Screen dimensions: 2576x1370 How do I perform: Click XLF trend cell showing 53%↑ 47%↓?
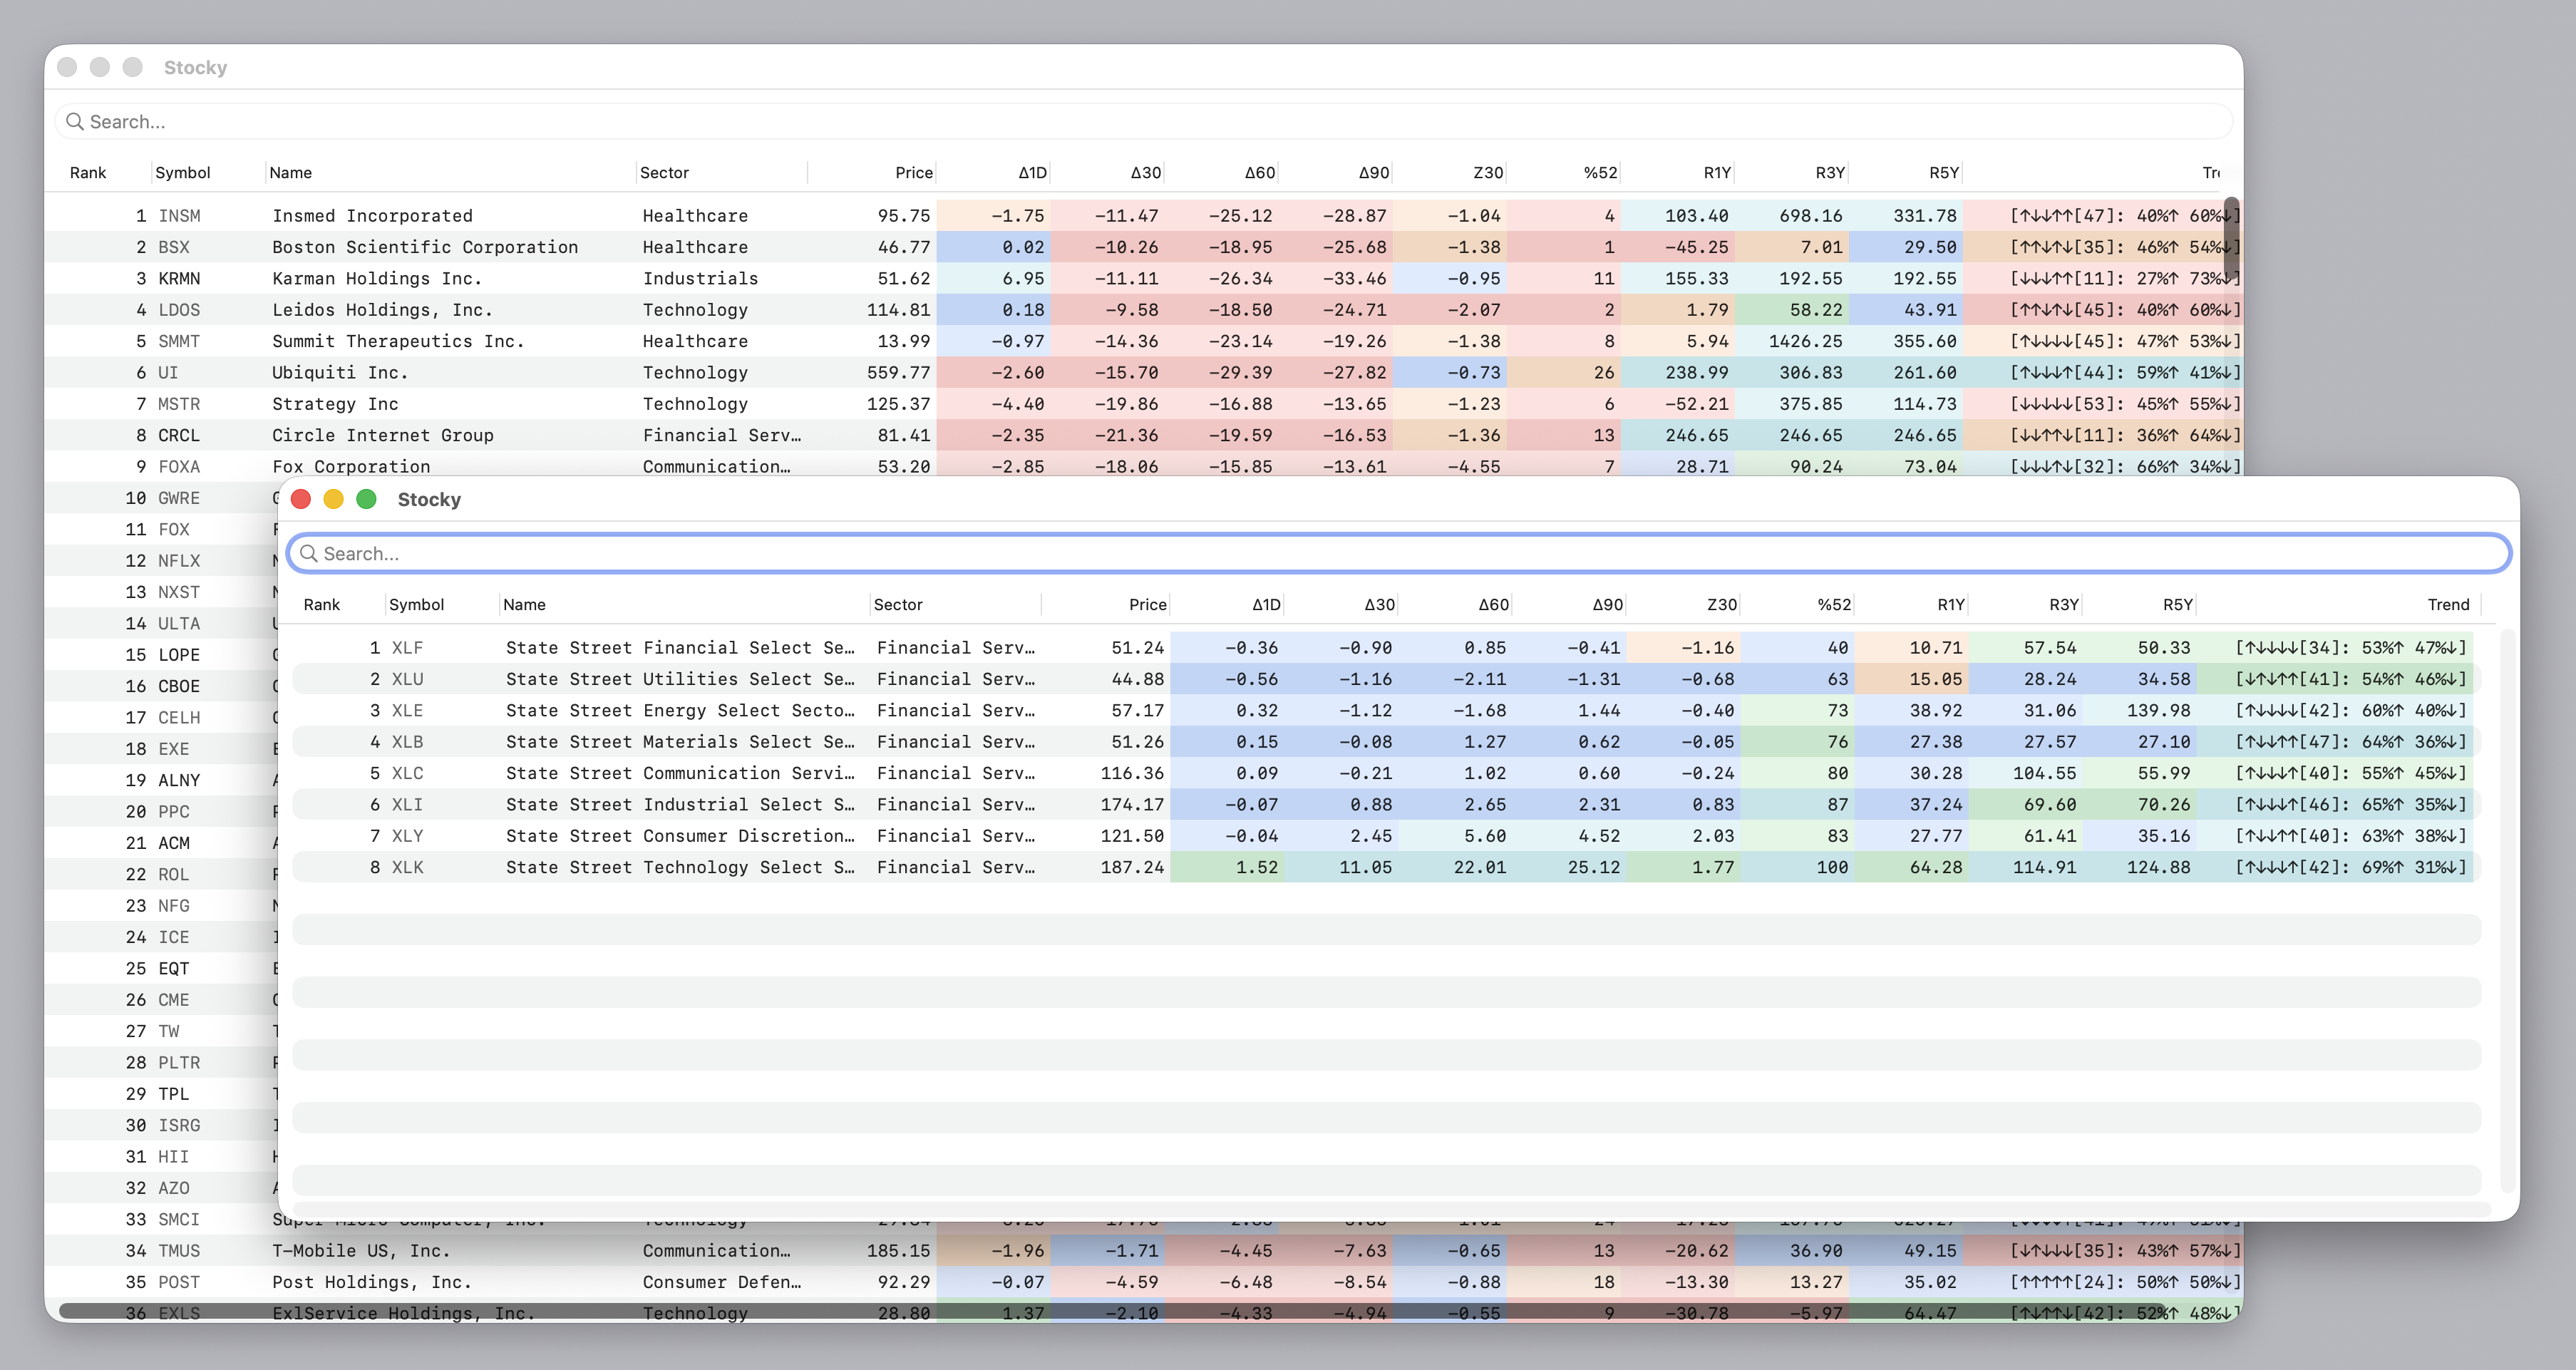tap(2351, 647)
